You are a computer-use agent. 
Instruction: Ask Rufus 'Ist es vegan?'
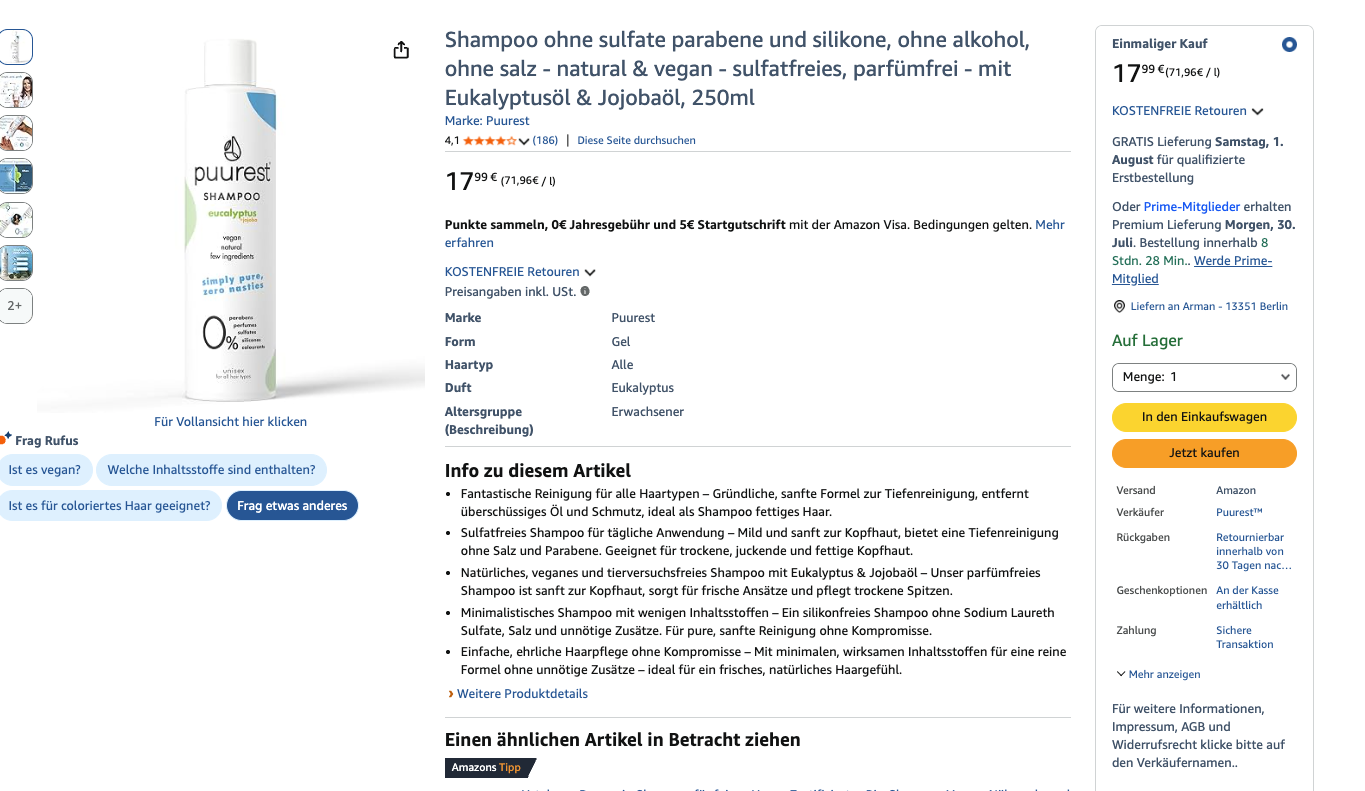pyautogui.click(x=46, y=470)
